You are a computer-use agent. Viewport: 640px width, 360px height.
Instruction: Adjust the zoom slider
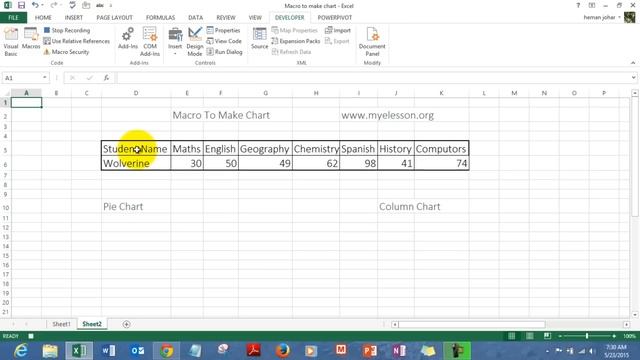(x=587, y=336)
